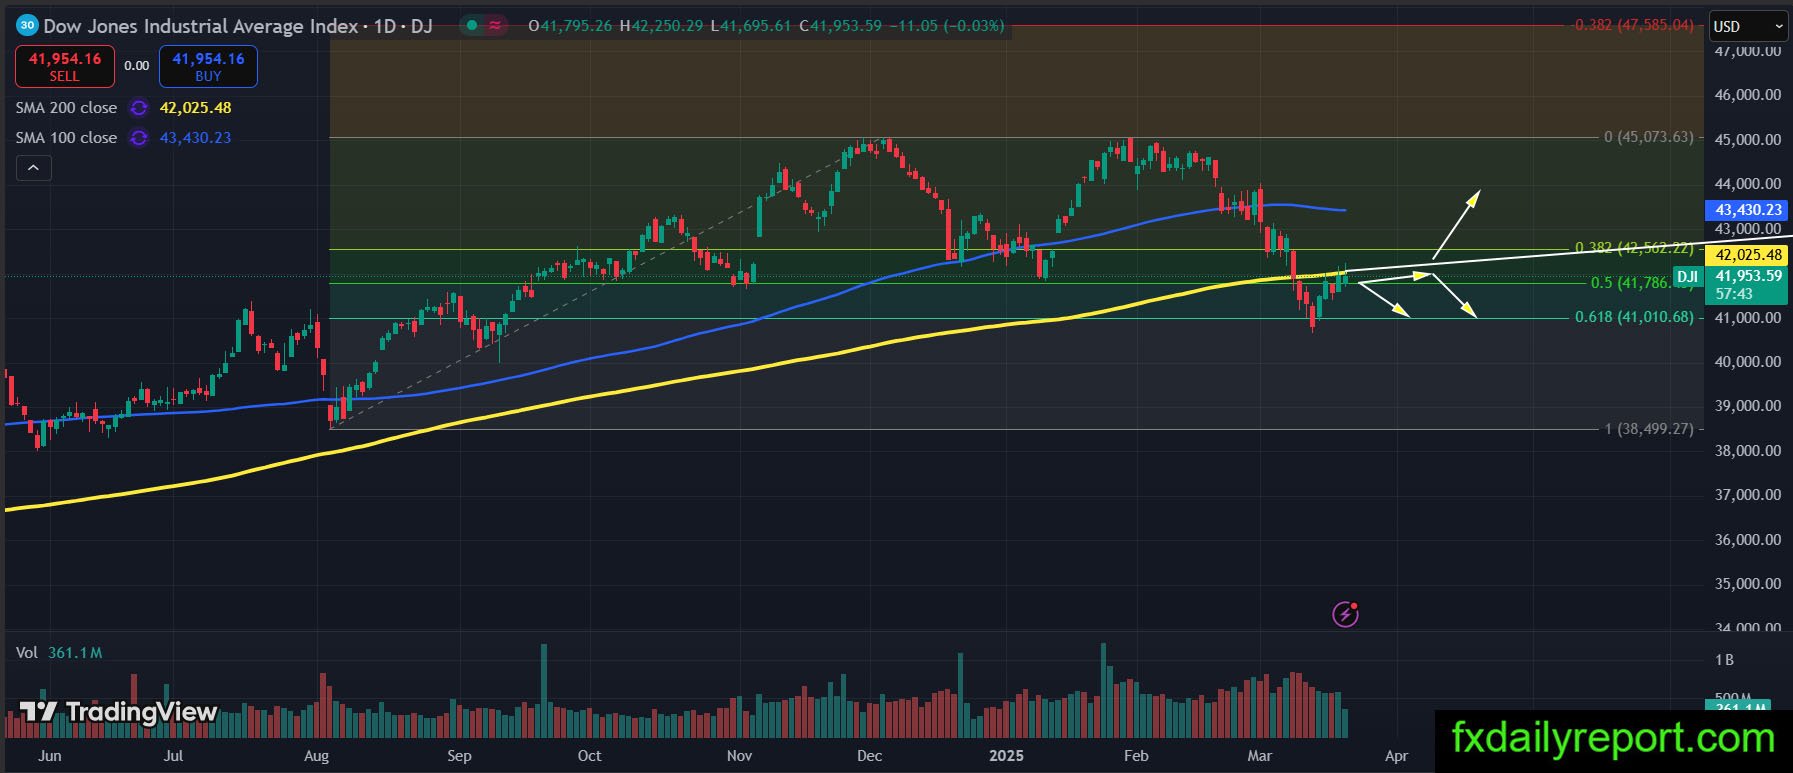Click the yellow SMA 200 value 42,025.48 in legend

click(x=196, y=108)
